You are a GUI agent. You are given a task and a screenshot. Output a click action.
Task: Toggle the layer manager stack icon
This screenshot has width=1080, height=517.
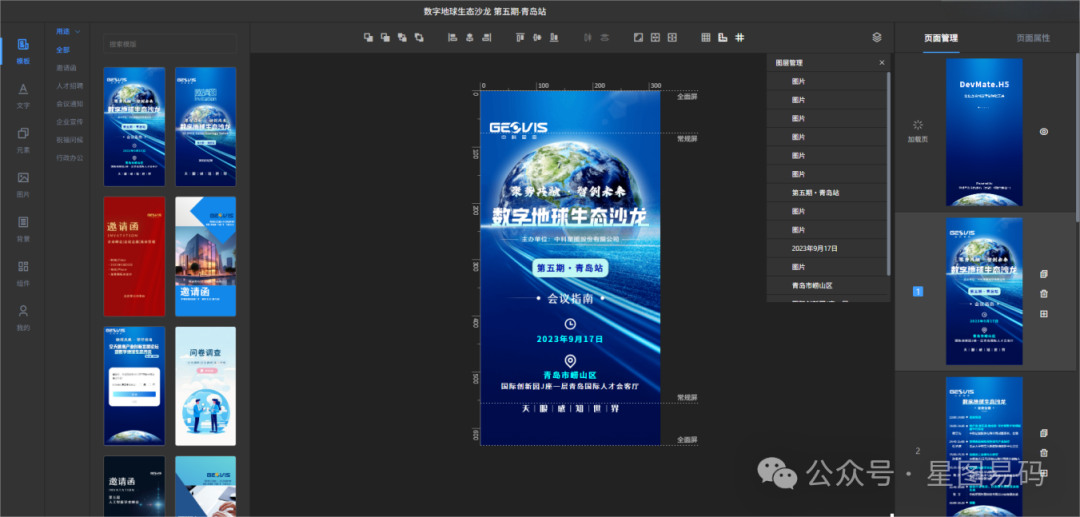tap(877, 37)
